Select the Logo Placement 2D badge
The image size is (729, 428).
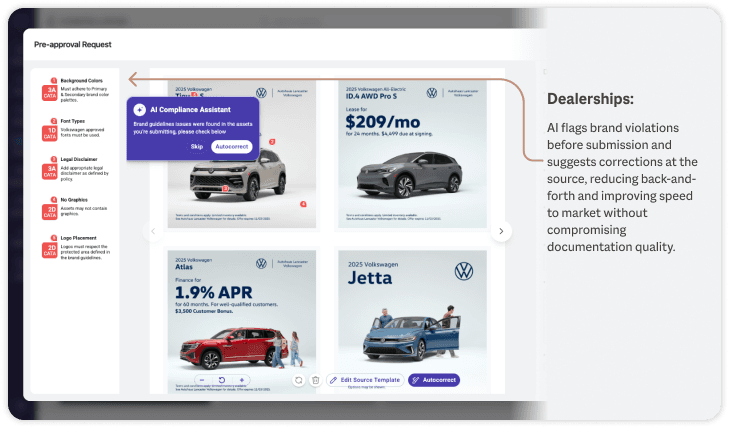[50, 250]
